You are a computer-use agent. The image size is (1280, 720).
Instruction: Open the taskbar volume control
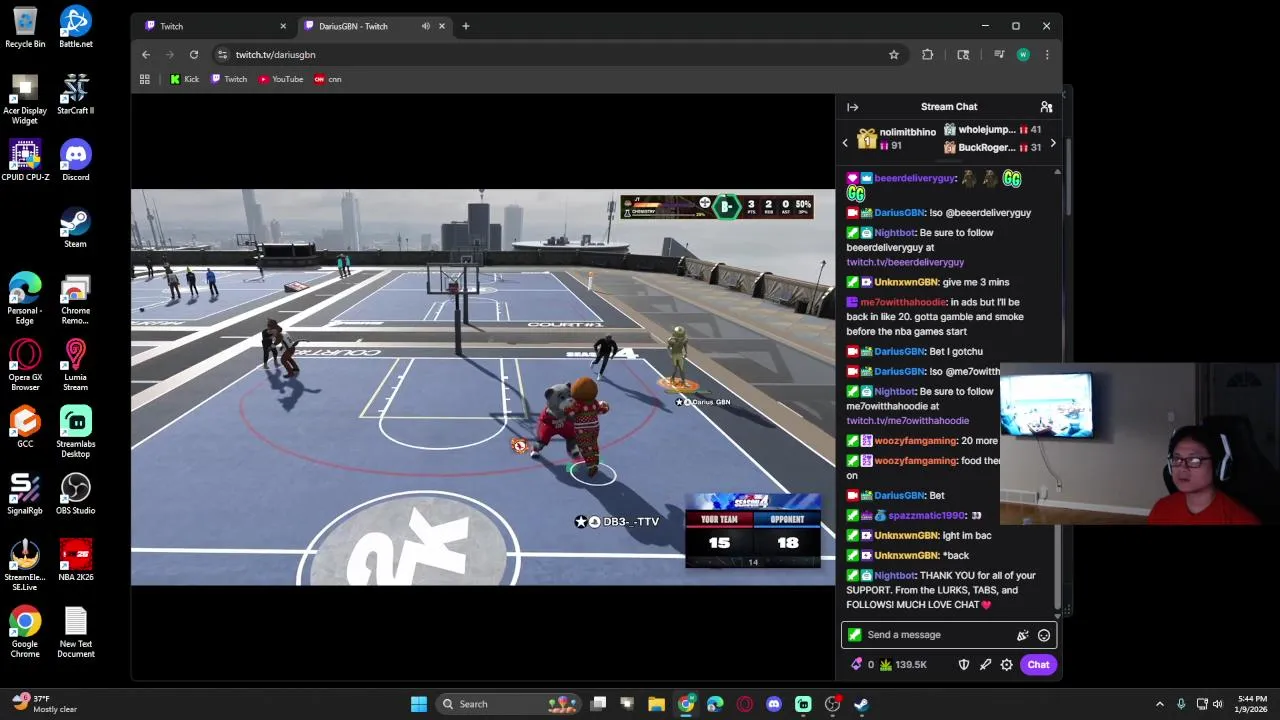coord(1218,704)
